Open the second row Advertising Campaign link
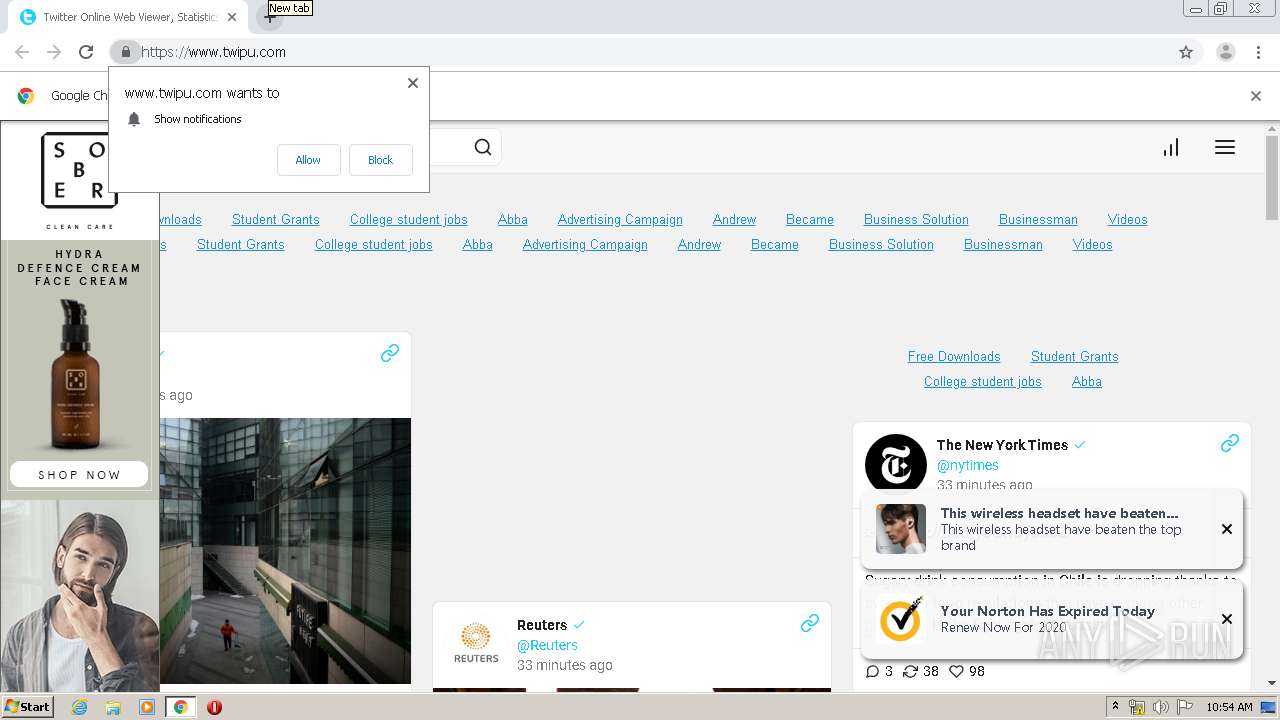The image size is (1280, 720). pos(585,244)
